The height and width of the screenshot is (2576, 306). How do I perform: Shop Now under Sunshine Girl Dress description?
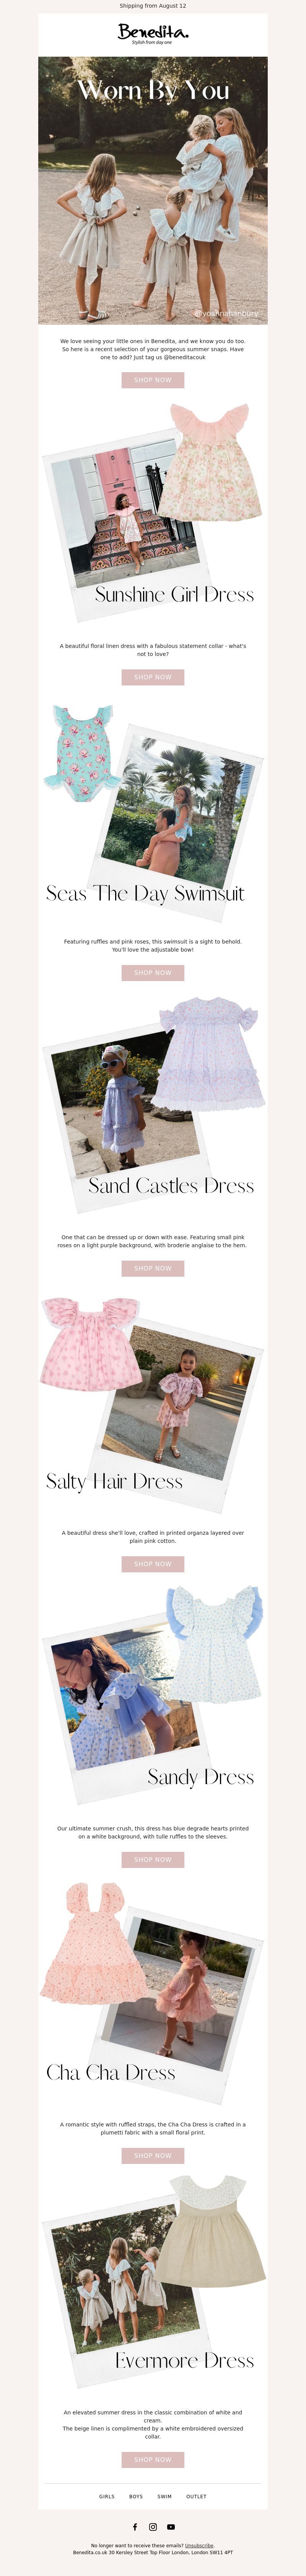point(153,677)
